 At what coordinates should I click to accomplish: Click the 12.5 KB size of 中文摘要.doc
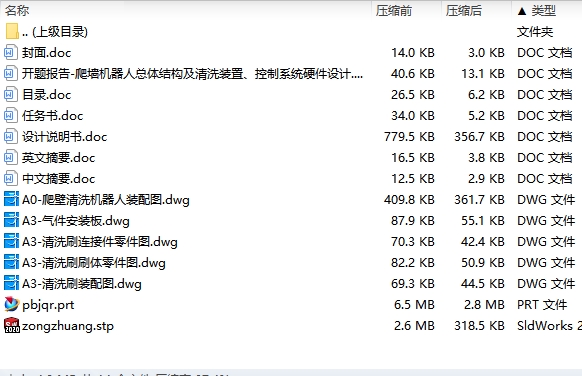413,179
